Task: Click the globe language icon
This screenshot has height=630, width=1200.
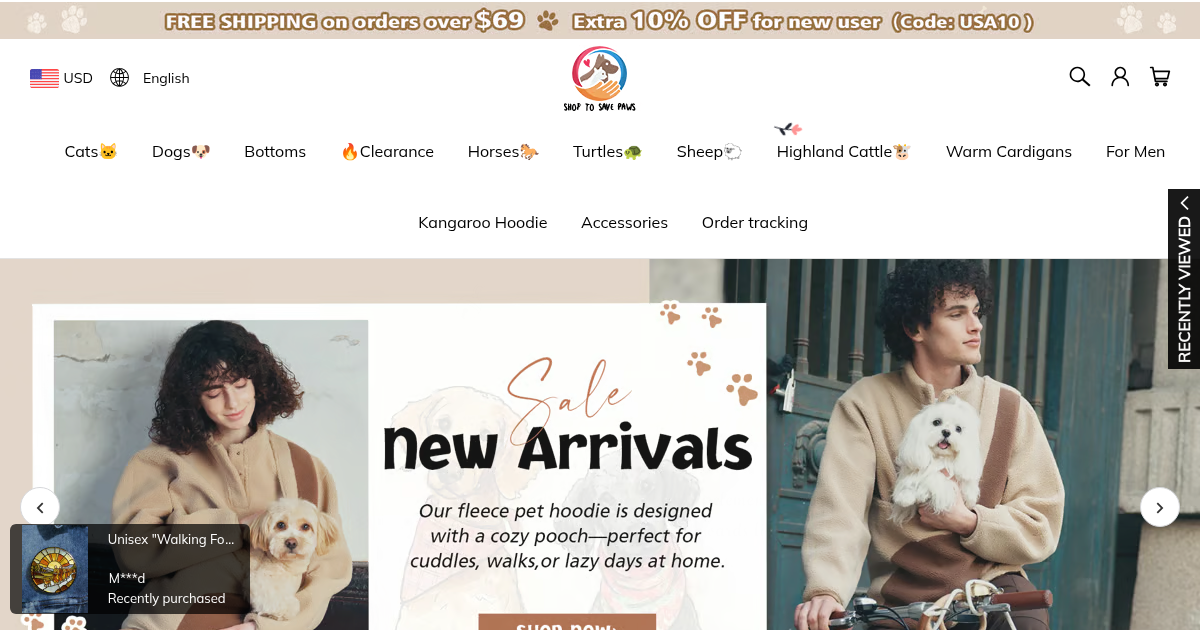Action: point(120,78)
